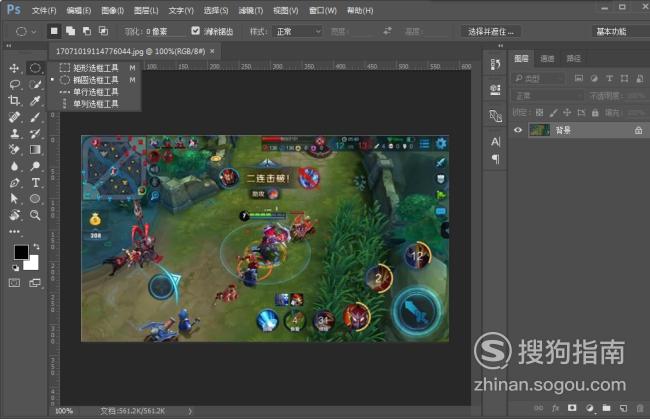Select the History Brush tool
Viewport: 650px width, 419px height.
[35, 133]
